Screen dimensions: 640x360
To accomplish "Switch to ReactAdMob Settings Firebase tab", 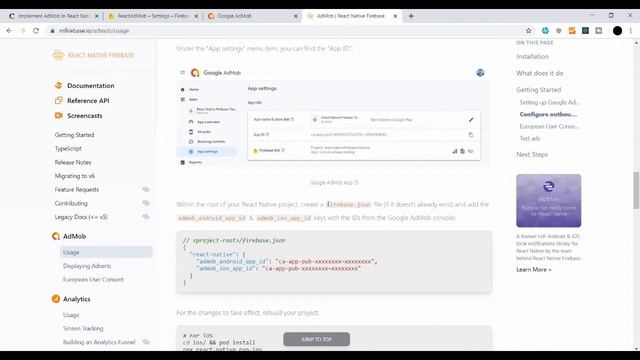I will pyautogui.click(x=152, y=16).
